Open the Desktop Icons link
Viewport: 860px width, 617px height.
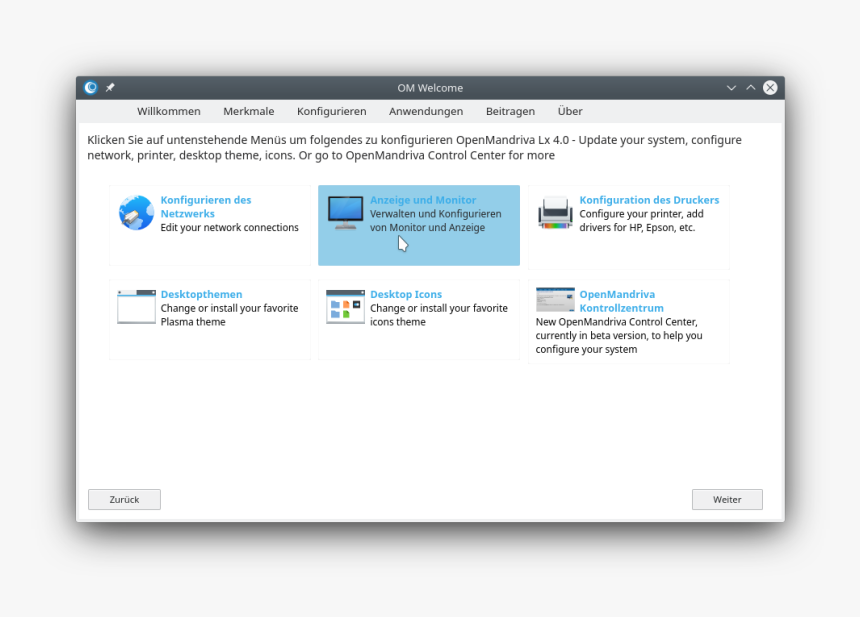click(406, 295)
